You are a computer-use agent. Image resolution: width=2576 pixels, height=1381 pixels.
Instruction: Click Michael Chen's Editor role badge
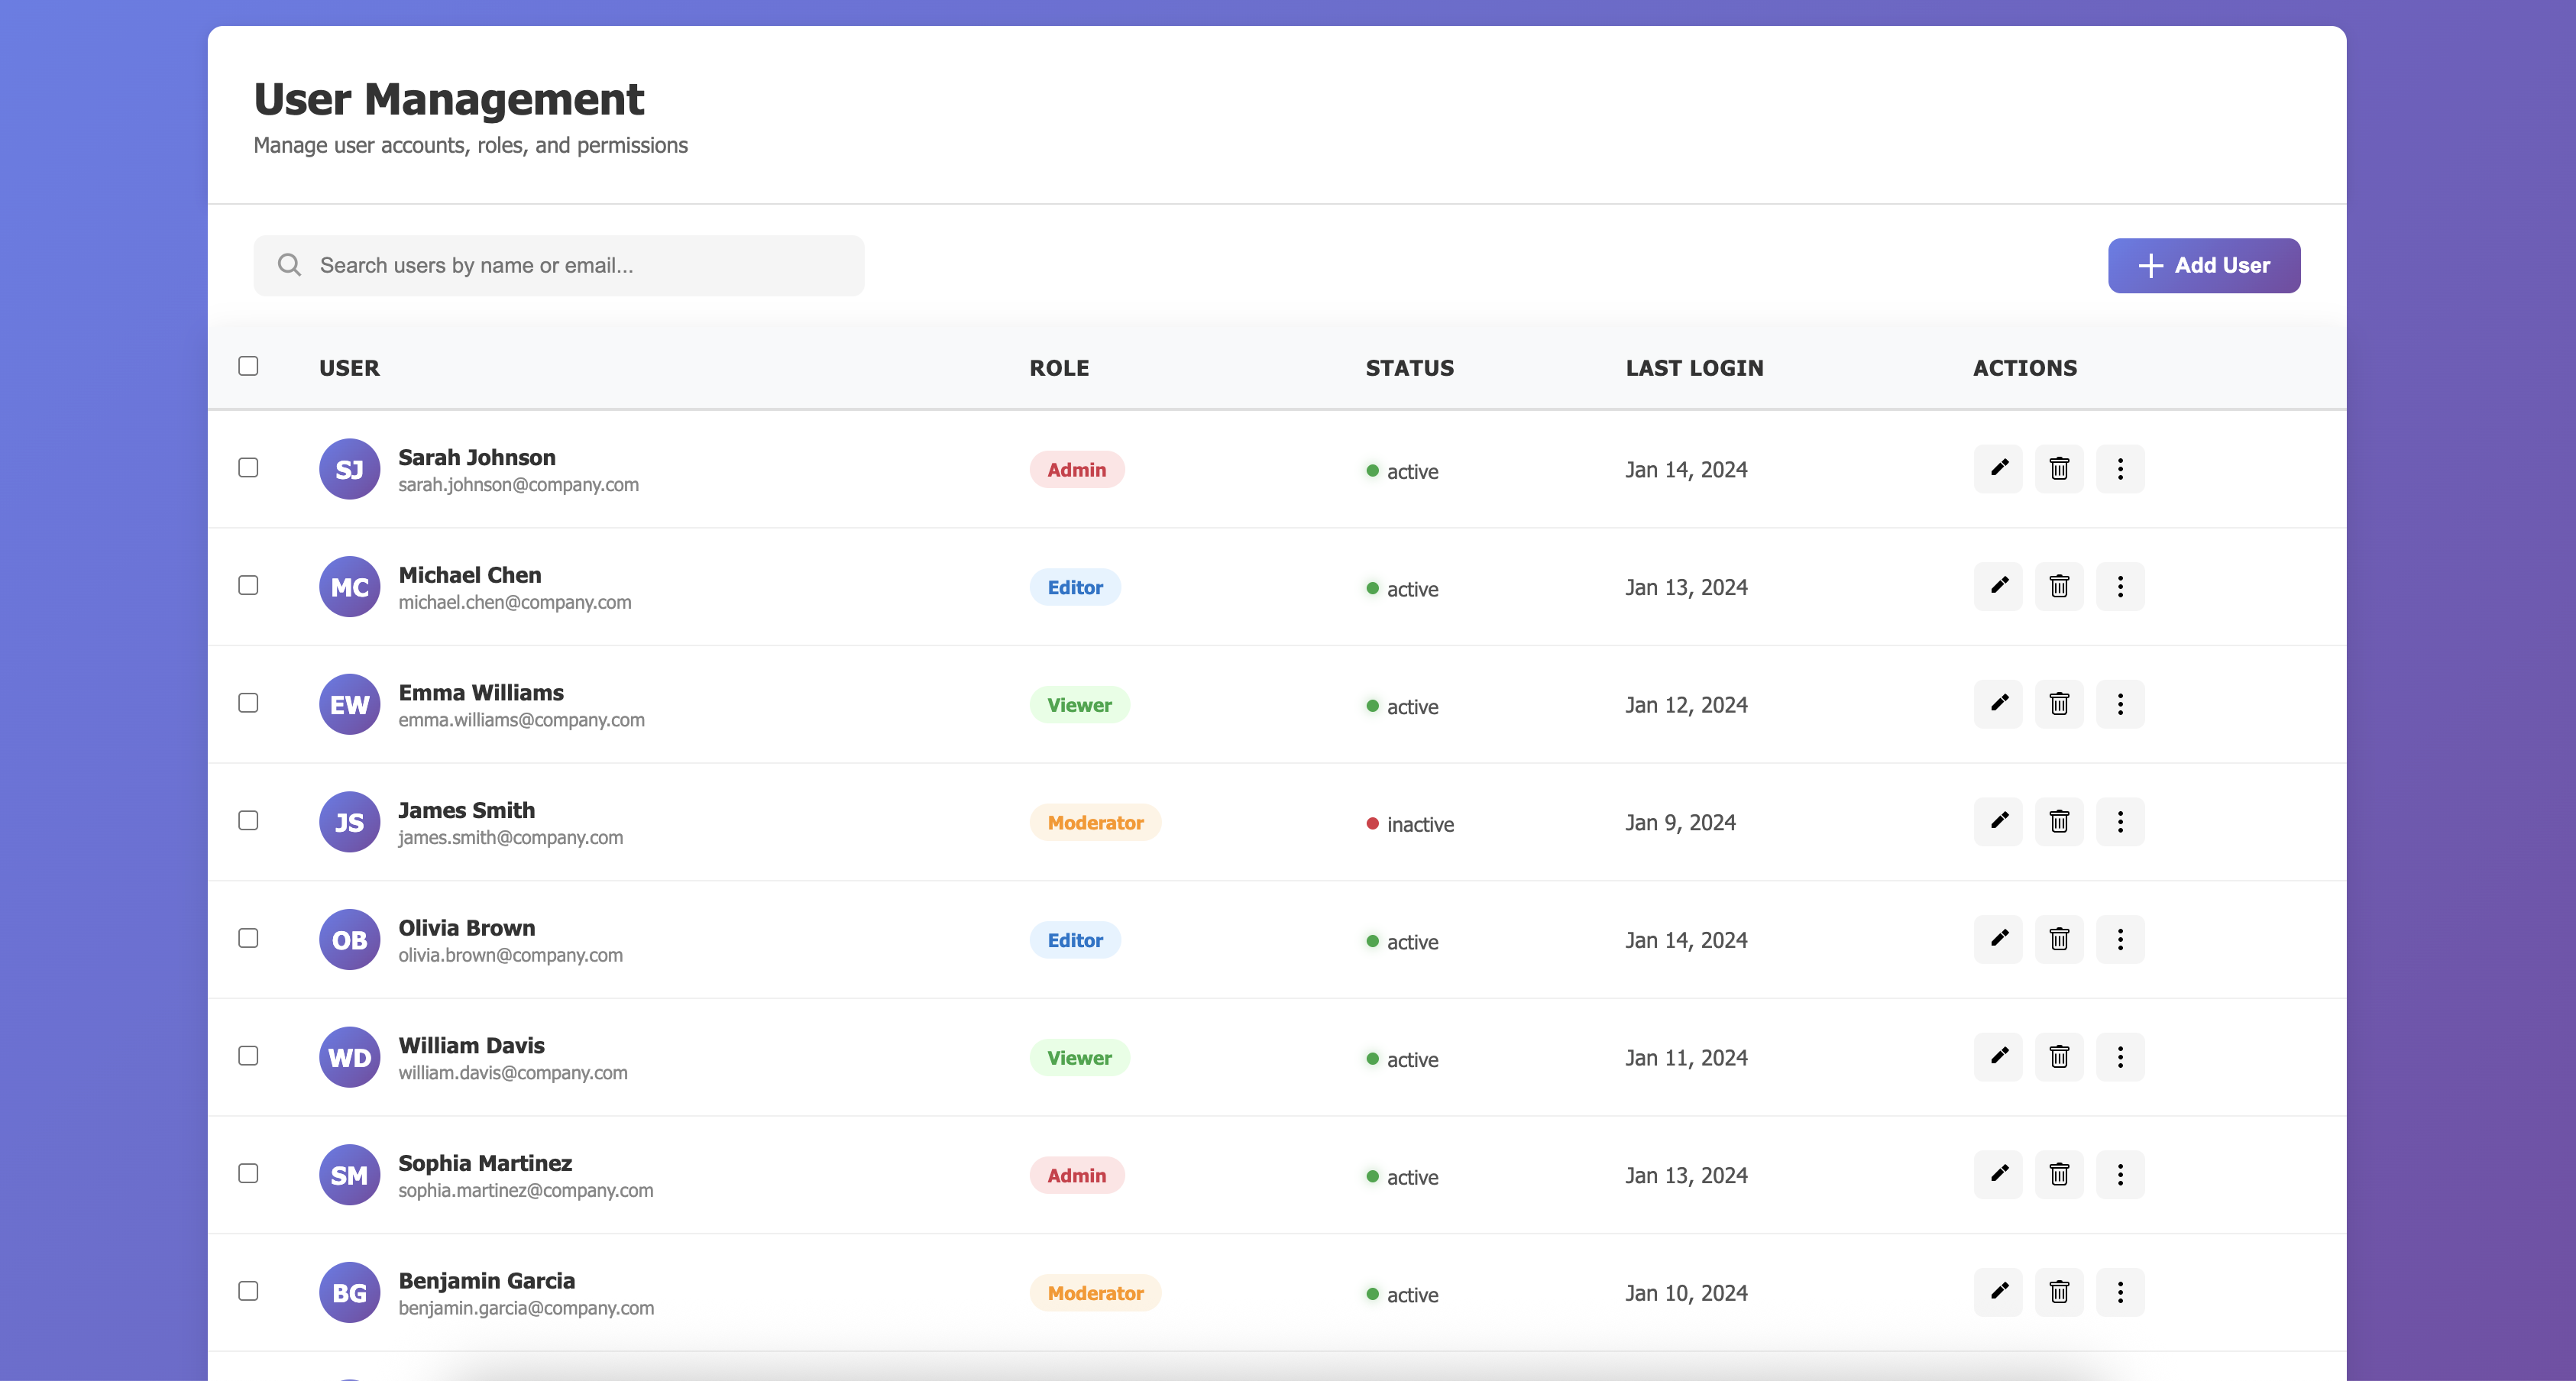click(x=1075, y=587)
